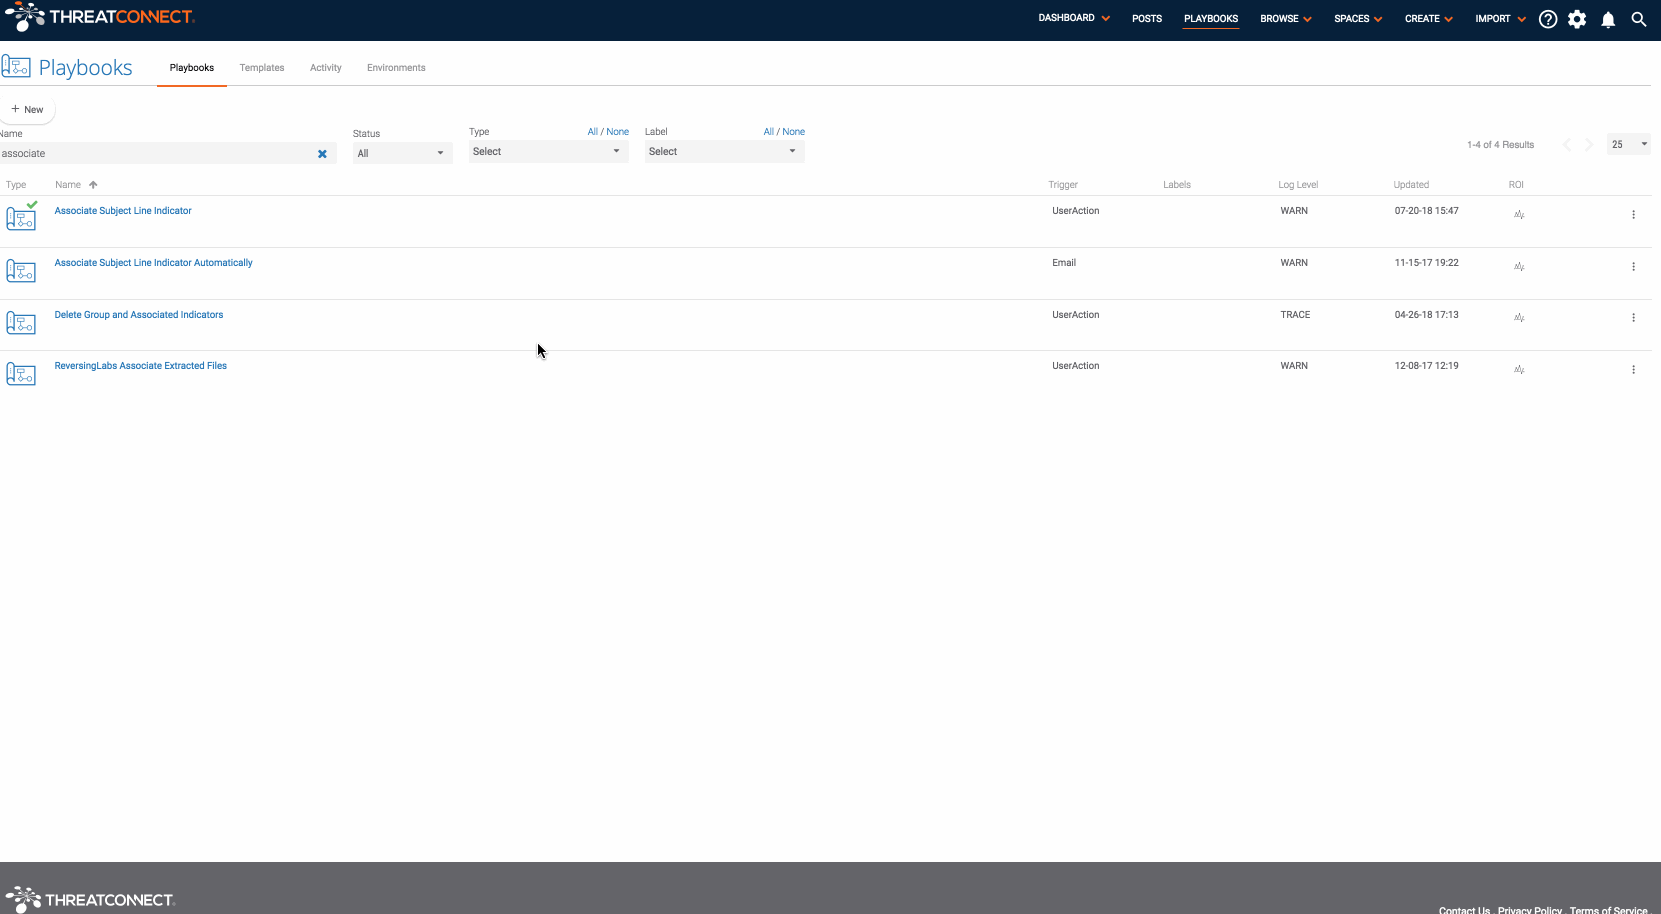Viewport: 1661px width, 914px height.
Task: Switch to the Templates tab
Action: (x=262, y=68)
